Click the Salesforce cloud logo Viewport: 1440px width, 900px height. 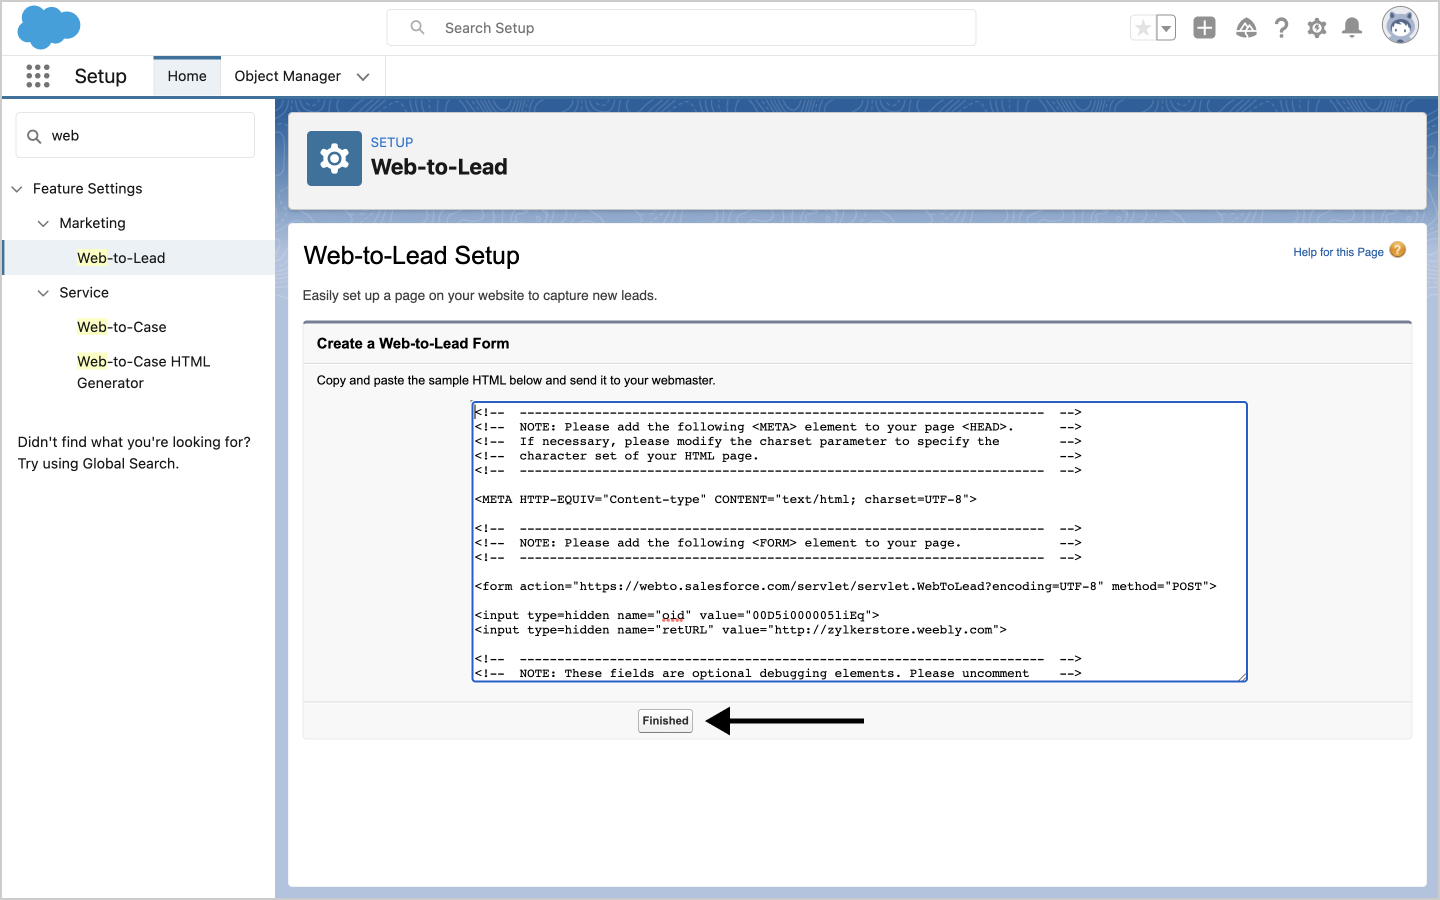pyautogui.click(x=49, y=27)
